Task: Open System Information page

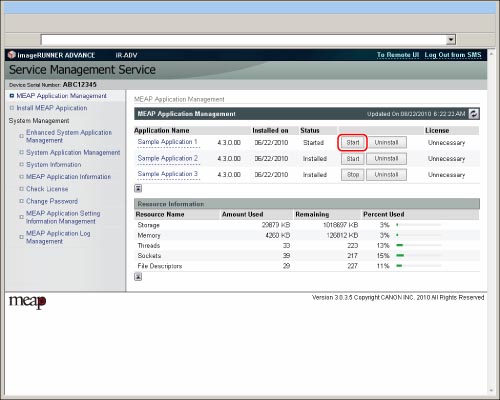Action: coord(54,165)
